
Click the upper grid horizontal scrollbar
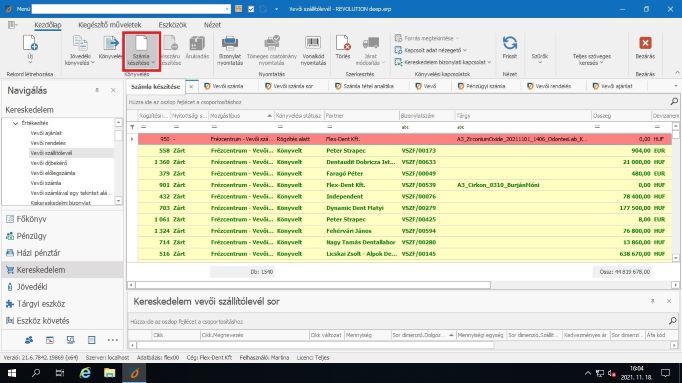click(x=313, y=285)
